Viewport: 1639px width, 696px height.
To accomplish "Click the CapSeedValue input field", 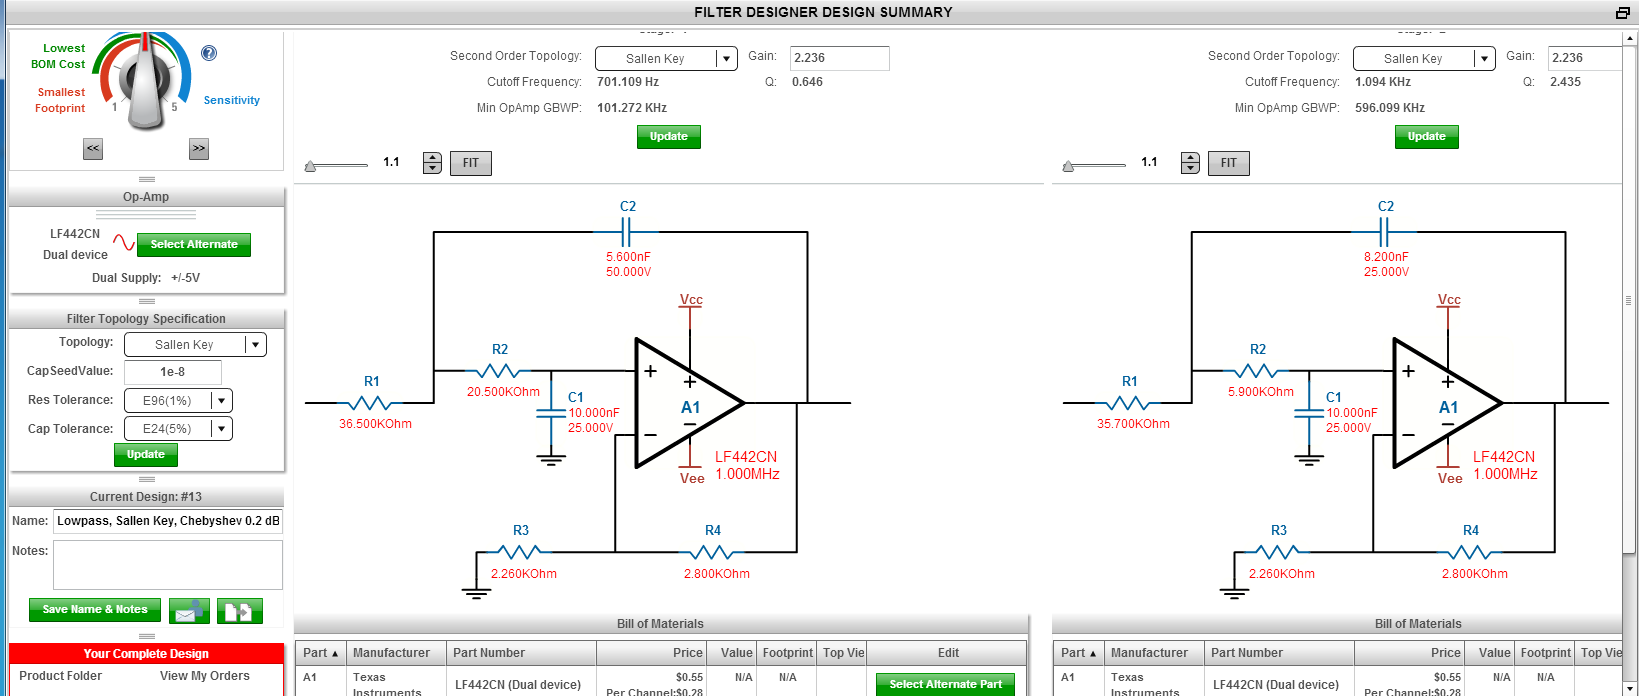I will 173,372.
